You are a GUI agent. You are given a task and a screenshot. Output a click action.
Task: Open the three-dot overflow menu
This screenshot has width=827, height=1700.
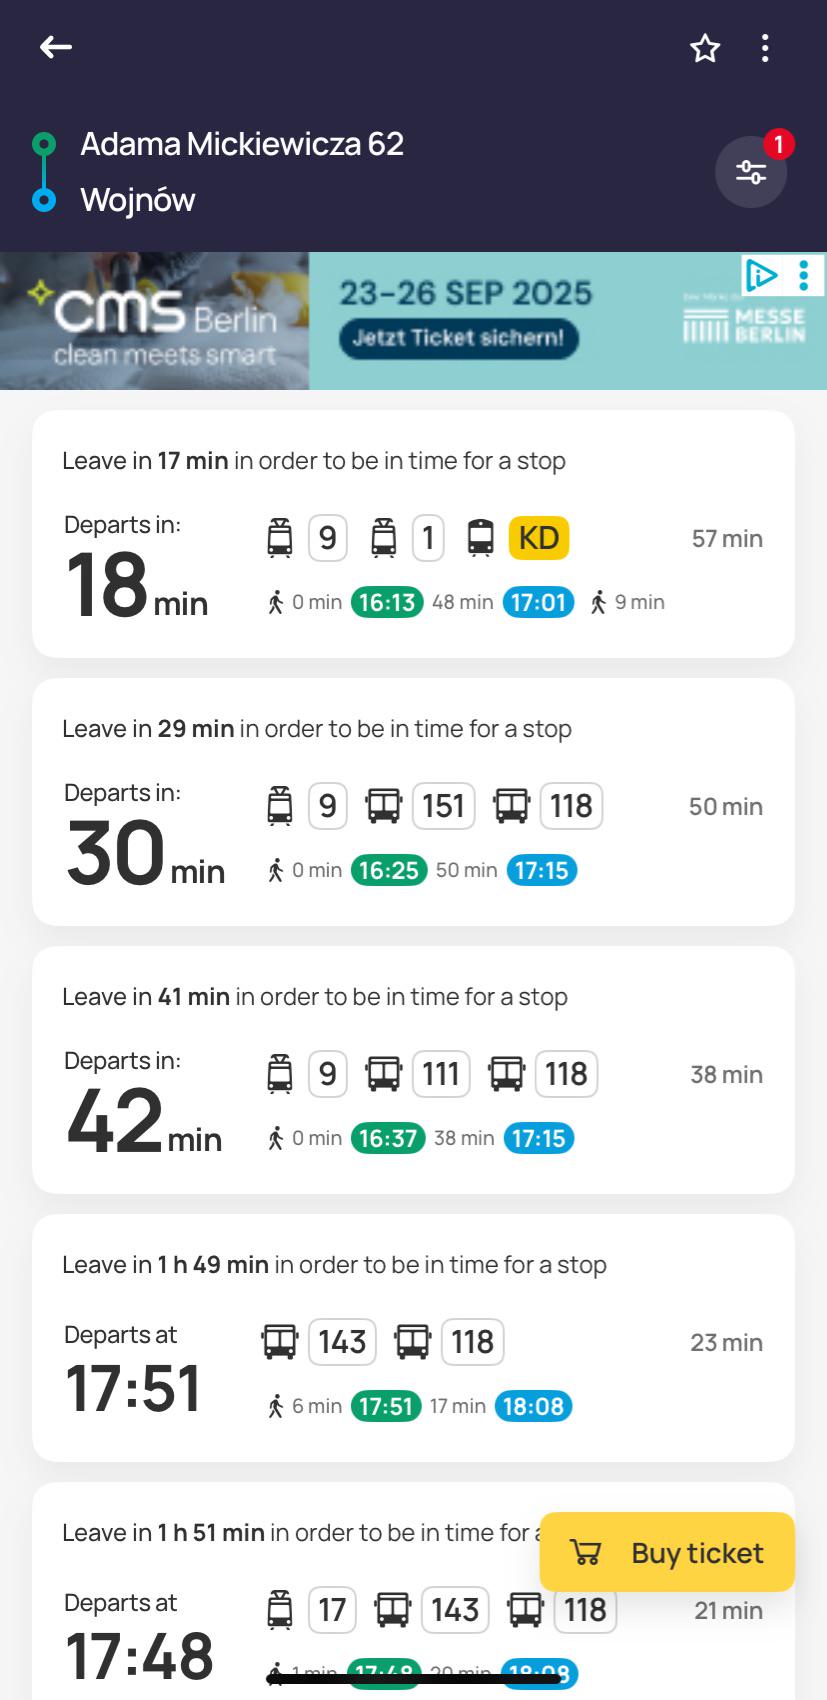[765, 48]
